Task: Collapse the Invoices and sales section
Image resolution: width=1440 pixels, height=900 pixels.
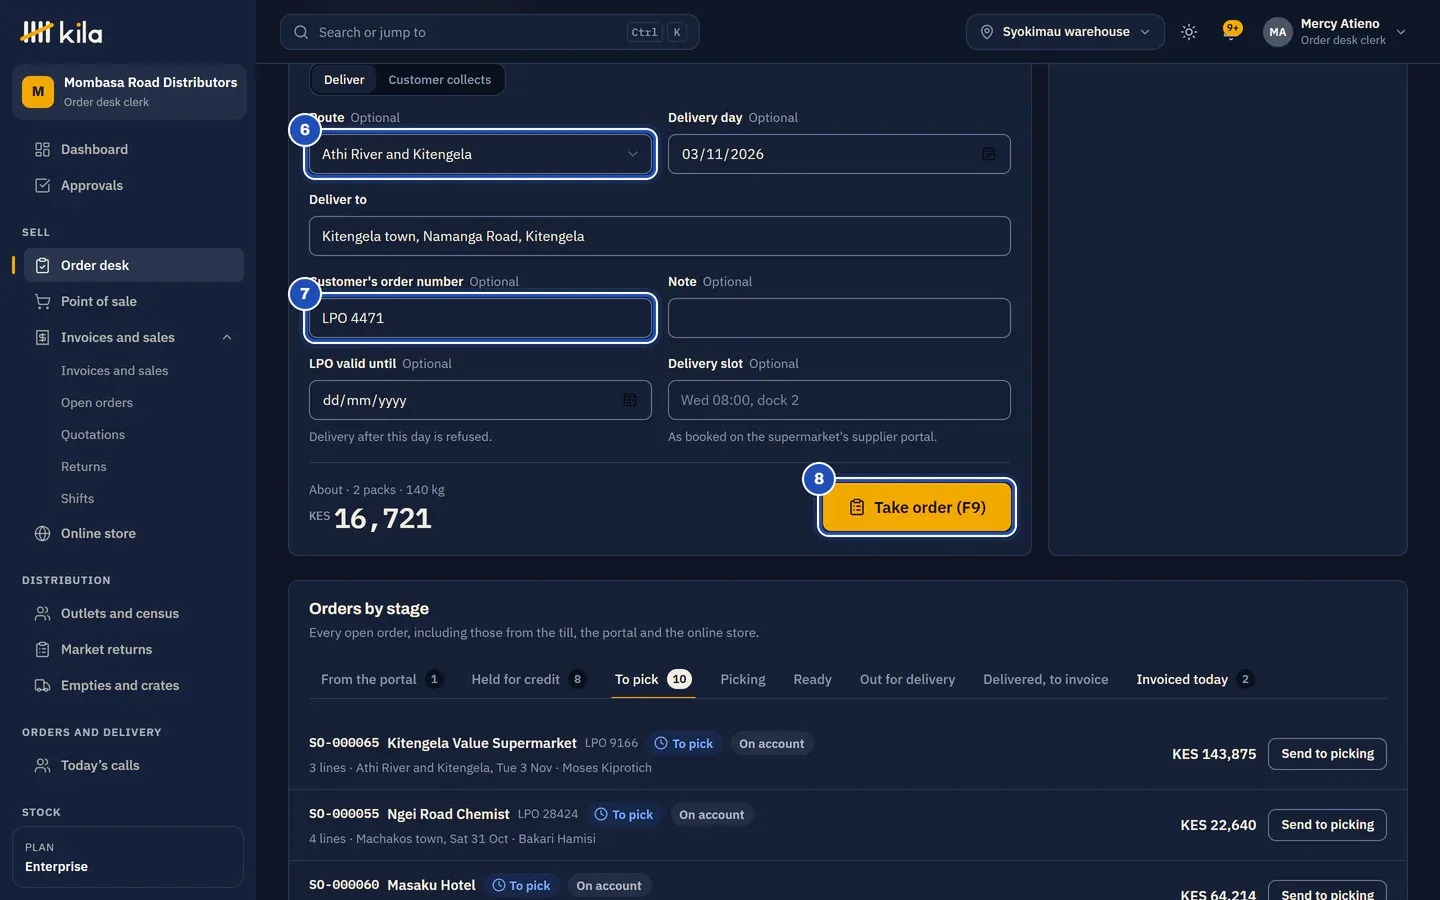Action: [x=227, y=337]
